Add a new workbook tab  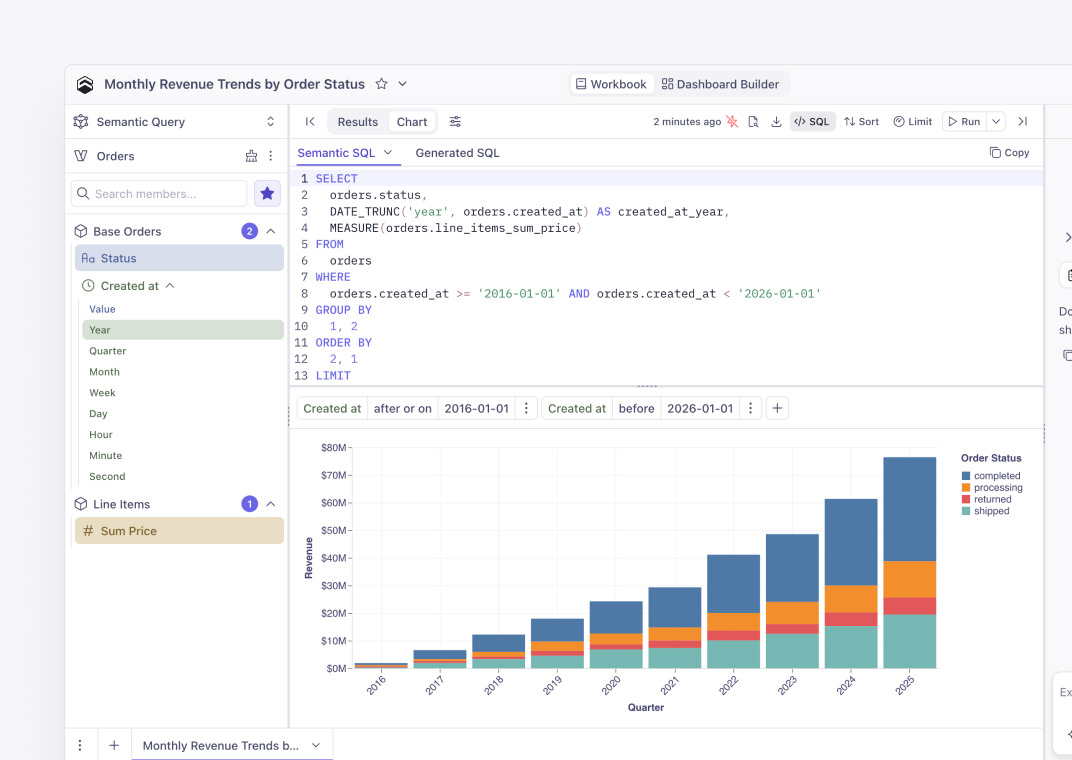pyautogui.click(x=114, y=745)
